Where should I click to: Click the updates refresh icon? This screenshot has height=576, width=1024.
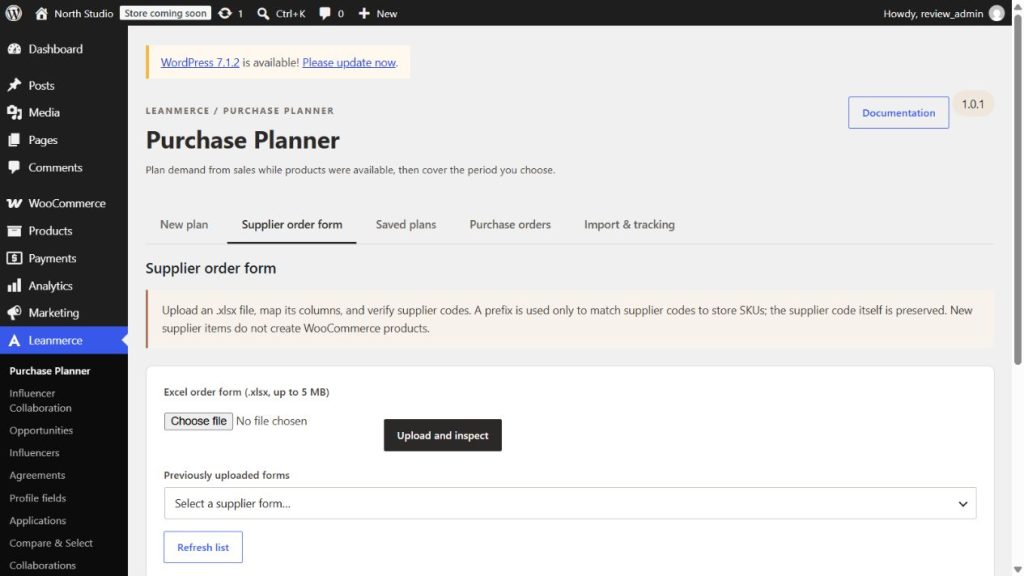tap(225, 13)
